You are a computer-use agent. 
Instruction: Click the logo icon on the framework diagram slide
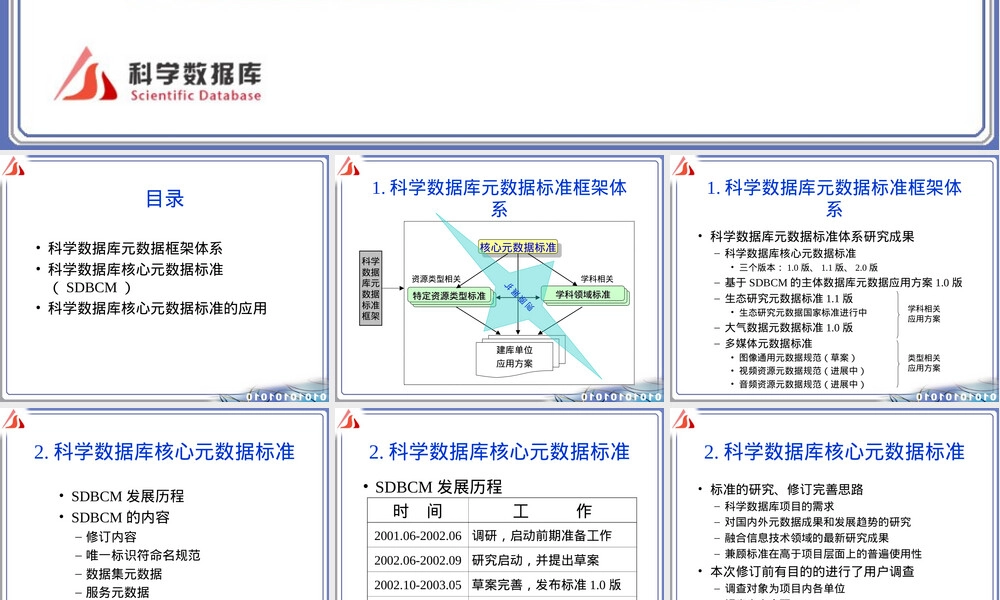(x=349, y=166)
